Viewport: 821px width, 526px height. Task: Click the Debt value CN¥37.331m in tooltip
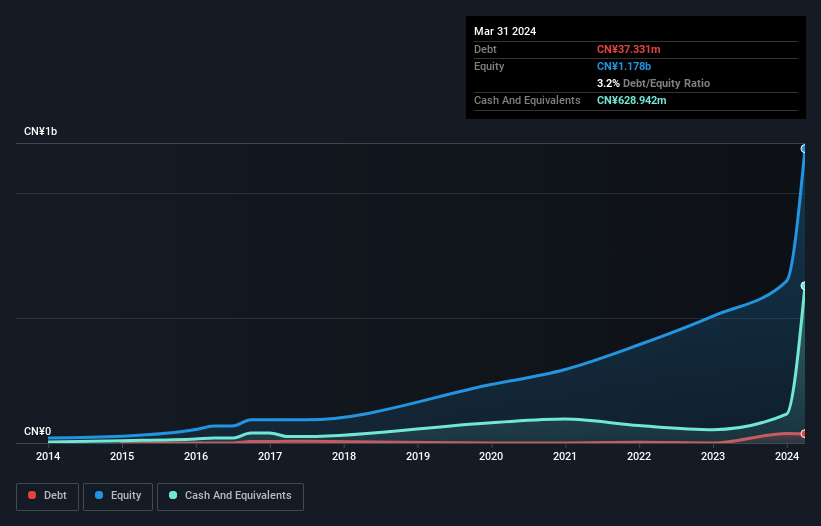628,49
